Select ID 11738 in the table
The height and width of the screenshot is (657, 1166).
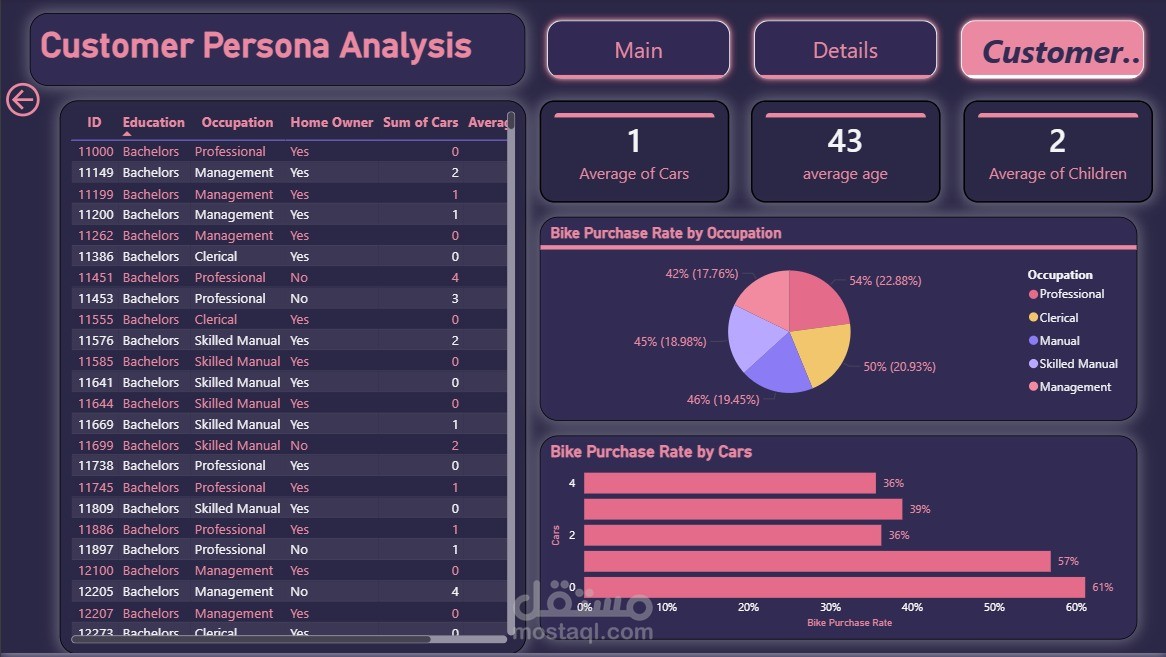[x=96, y=466]
